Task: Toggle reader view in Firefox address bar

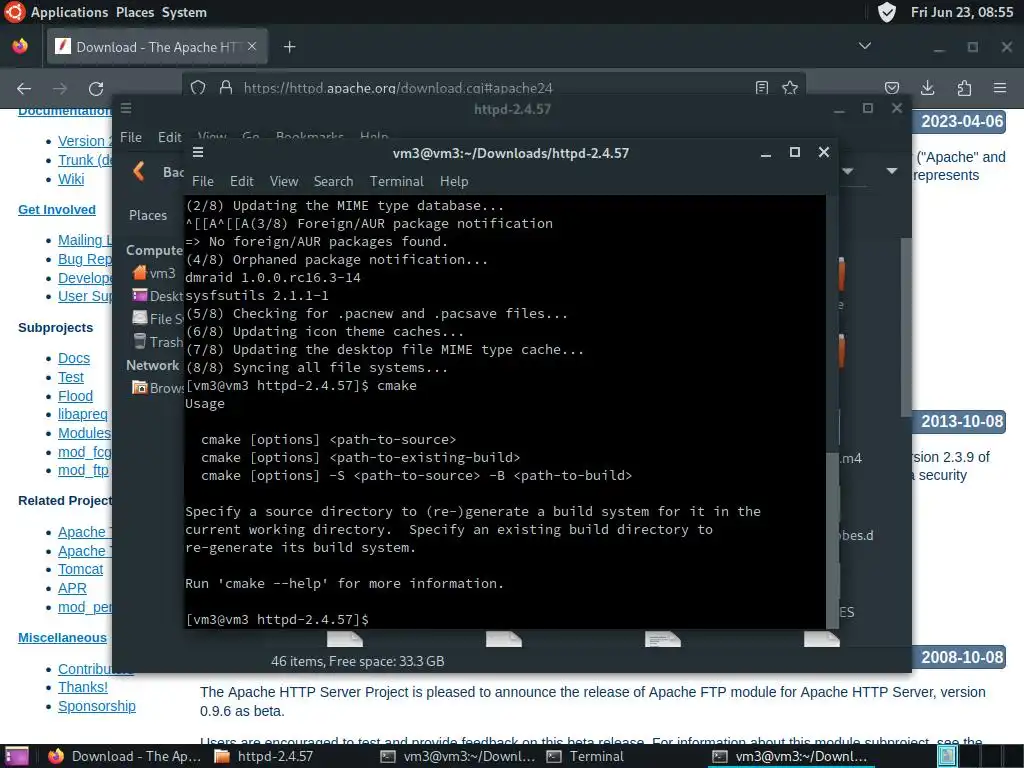Action: tap(761, 88)
